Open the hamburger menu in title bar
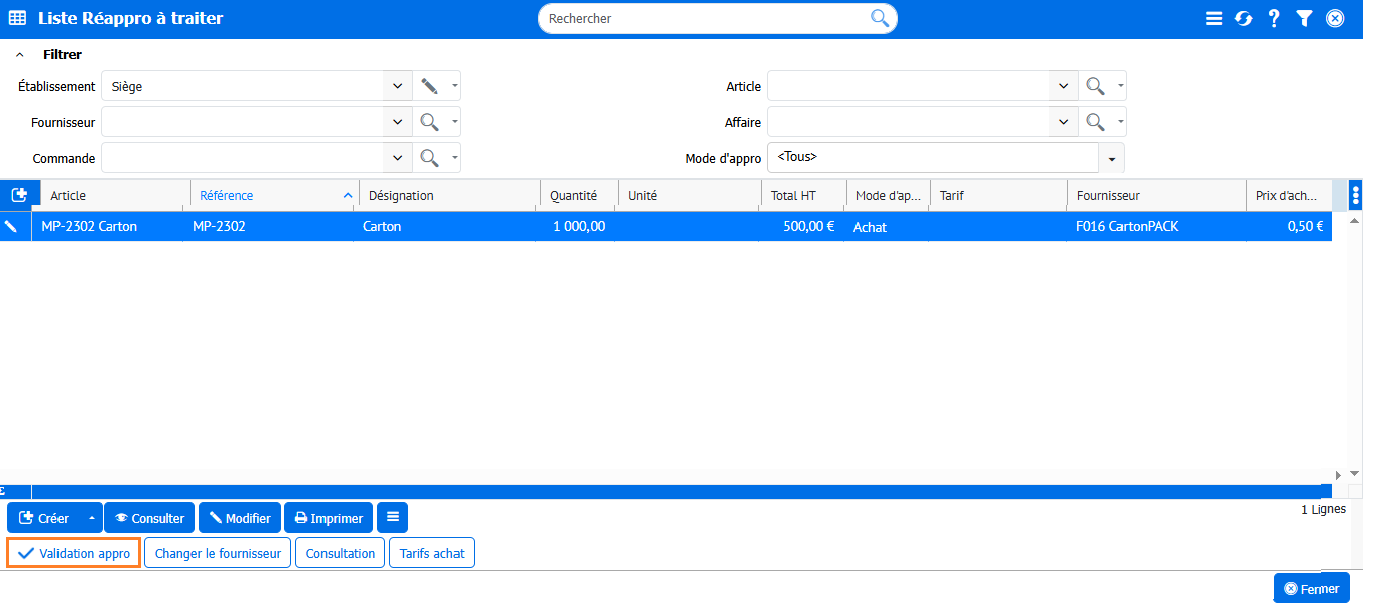This screenshot has width=1374, height=610. click(x=1214, y=19)
